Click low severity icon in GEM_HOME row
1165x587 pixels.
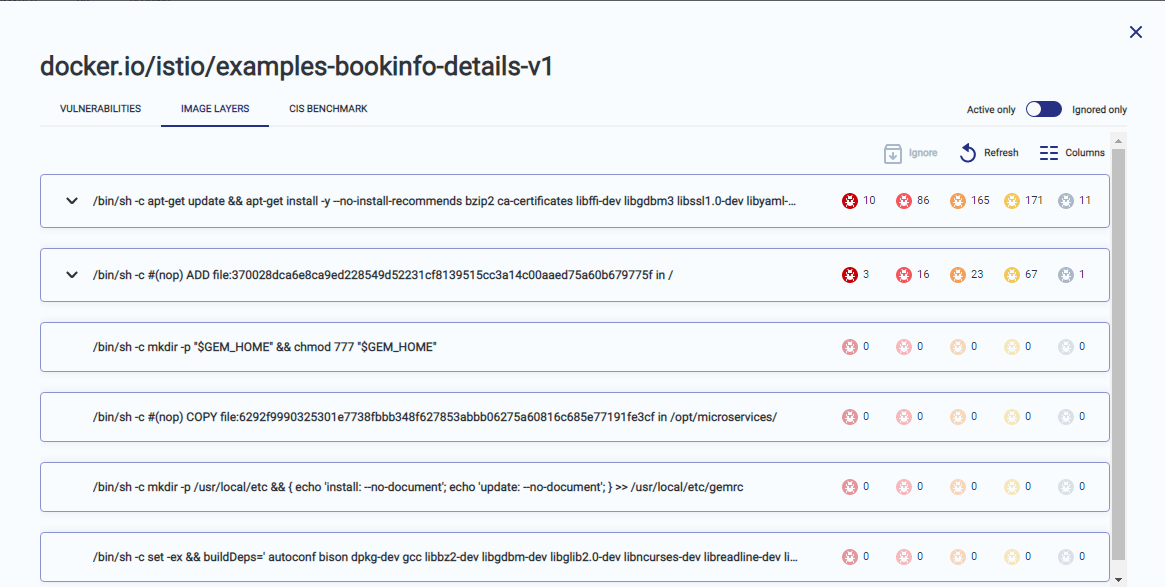click(x=1012, y=347)
